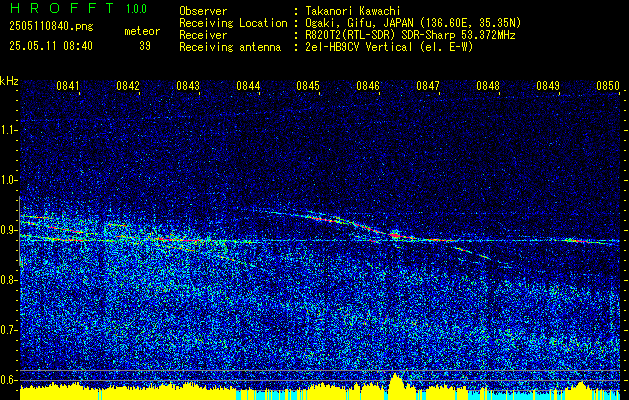Click receiver R820T2(RTL-SDR) SDR-Sharp 53.372MHz text
629x400 pixels.
[x=410, y=35]
